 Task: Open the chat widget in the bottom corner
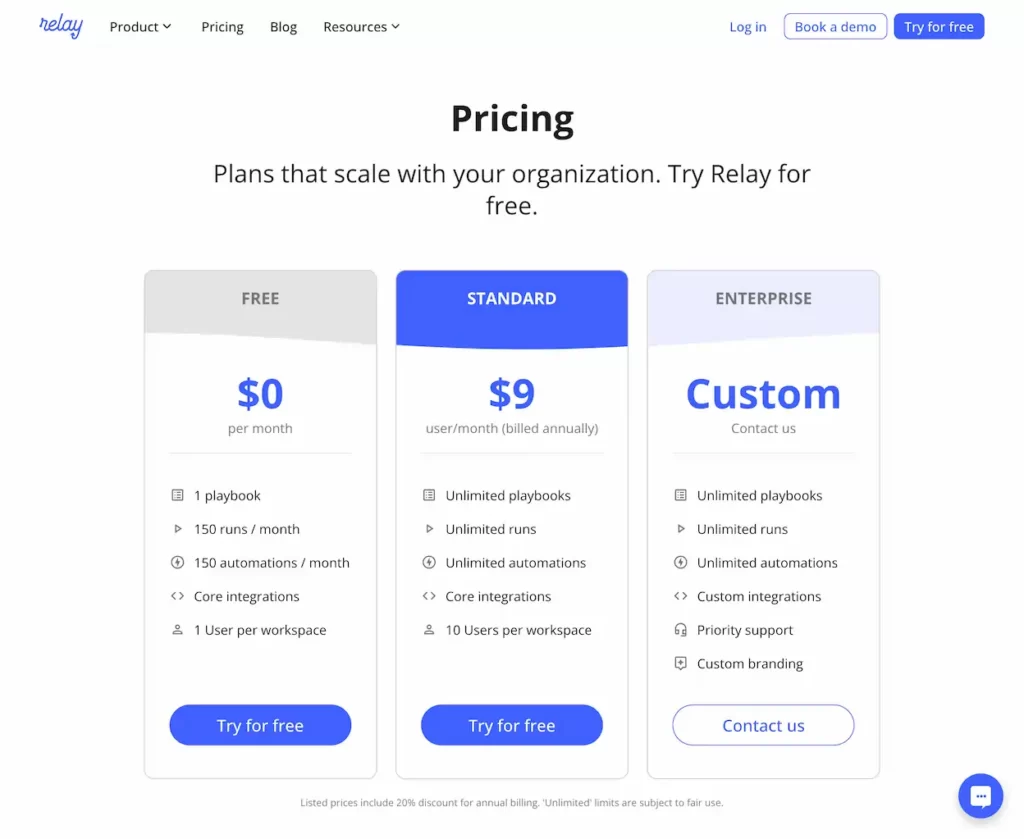(980, 796)
